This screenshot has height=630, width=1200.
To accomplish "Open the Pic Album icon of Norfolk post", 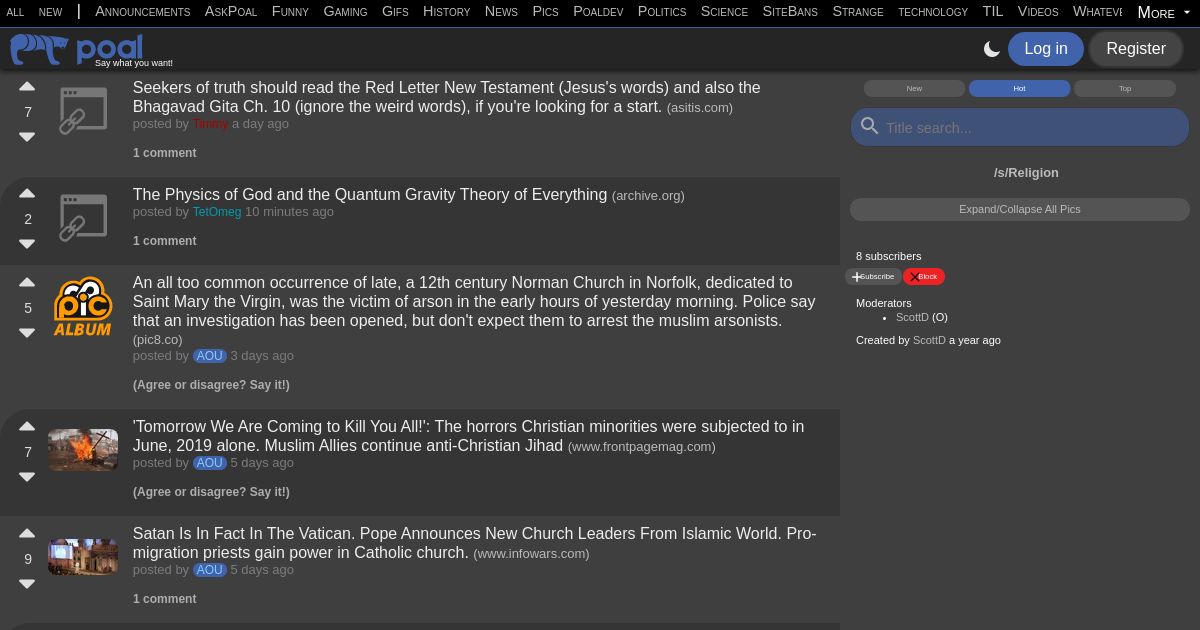I will click(x=82, y=306).
